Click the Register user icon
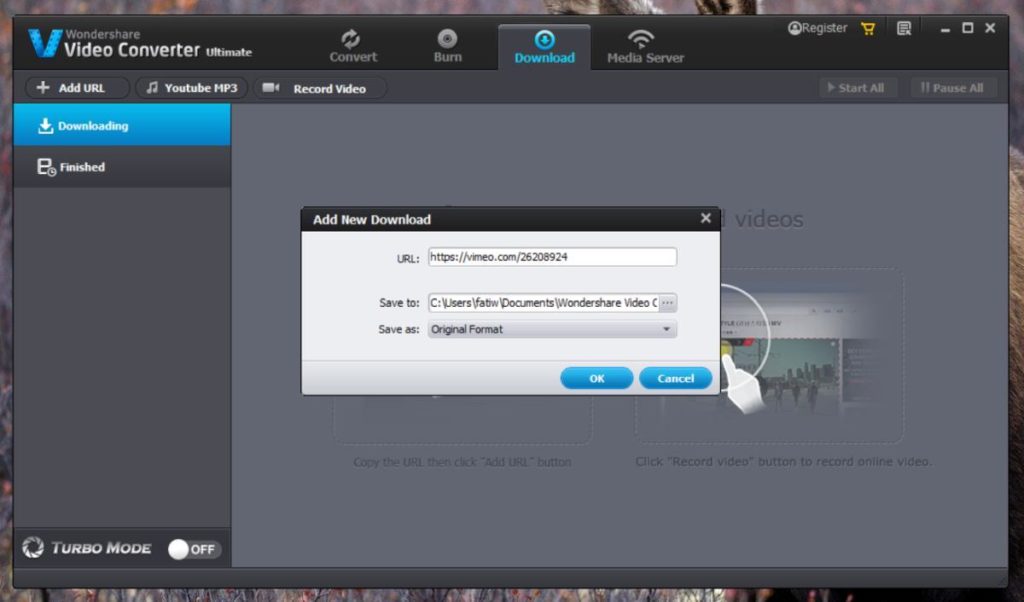The image size is (1024, 602). 795,29
